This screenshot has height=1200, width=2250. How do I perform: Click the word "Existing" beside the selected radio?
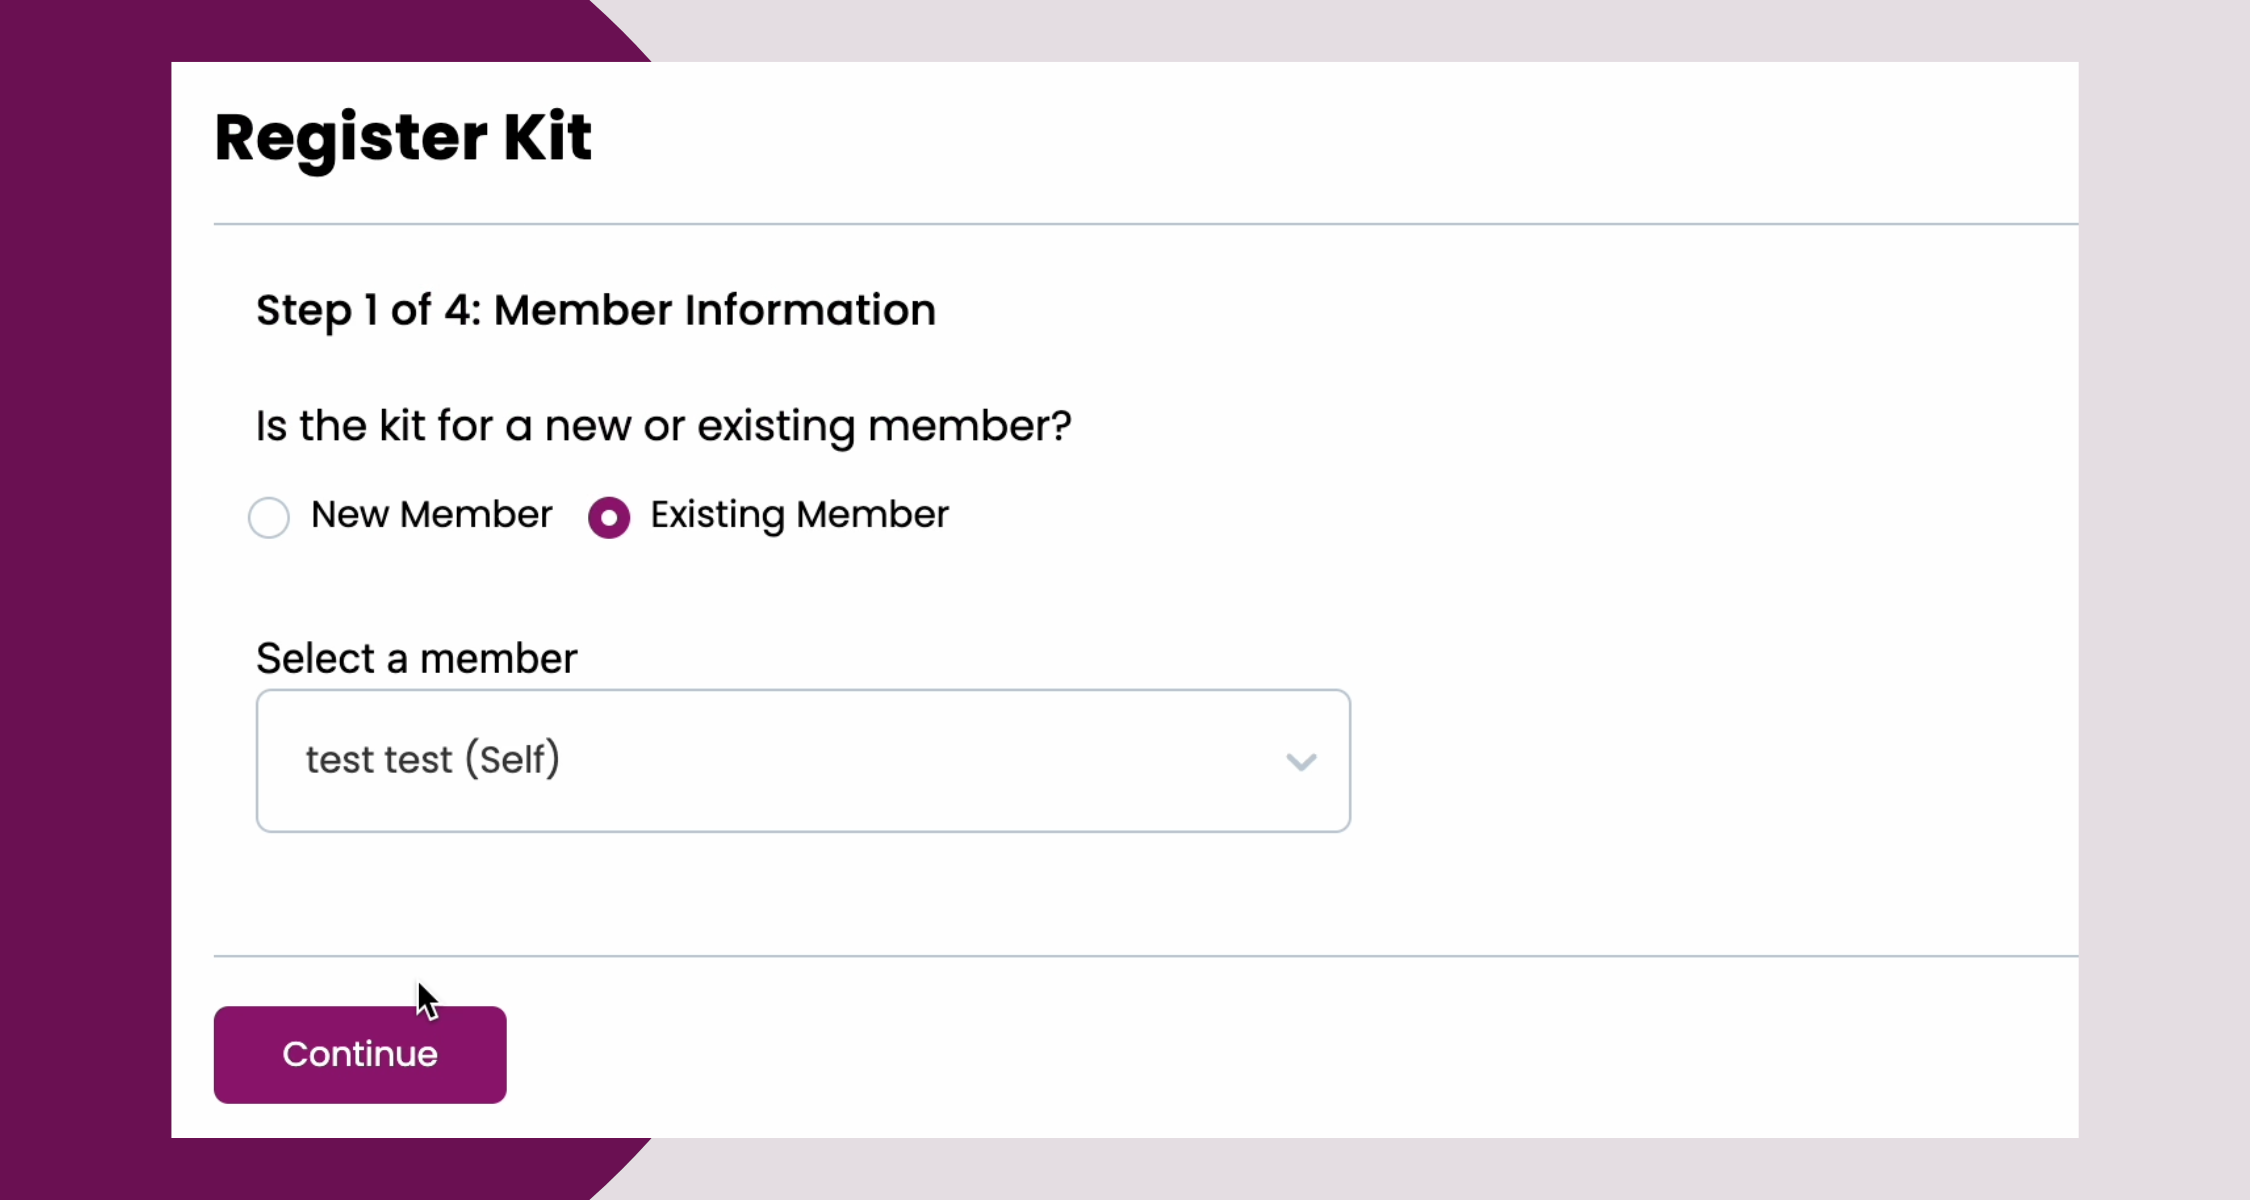pos(717,515)
